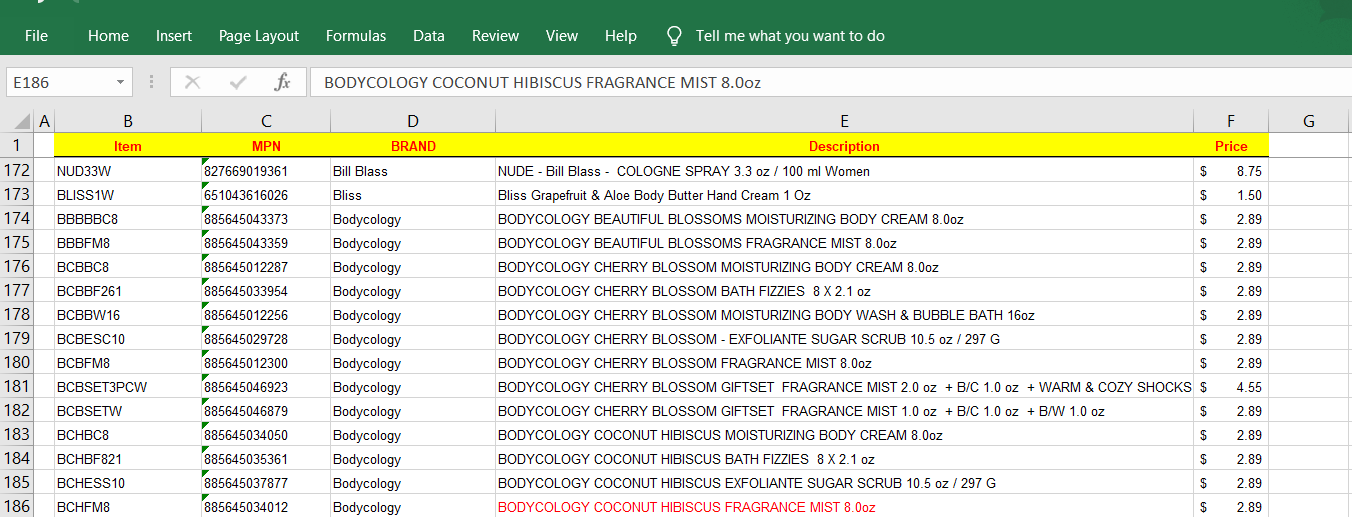The height and width of the screenshot is (517, 1352).
Task: Select the Bill Blass brand cell
Action: [x=413, y=171]
